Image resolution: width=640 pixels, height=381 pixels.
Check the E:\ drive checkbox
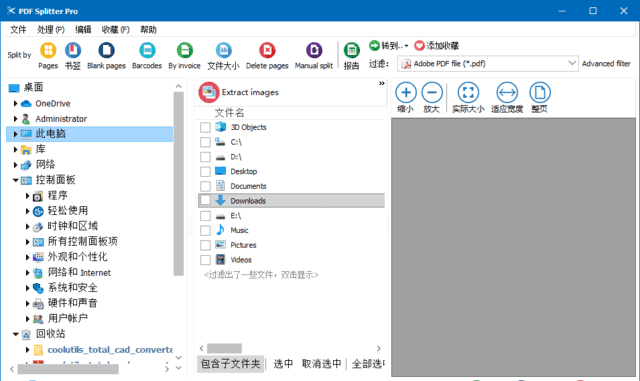coord(205,216)
